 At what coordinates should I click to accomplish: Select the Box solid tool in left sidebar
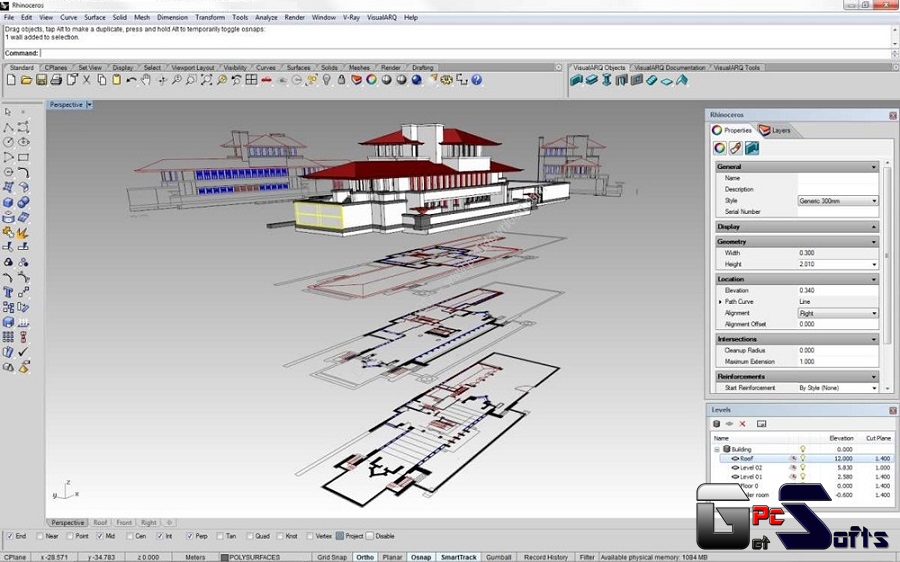[8, 202]
